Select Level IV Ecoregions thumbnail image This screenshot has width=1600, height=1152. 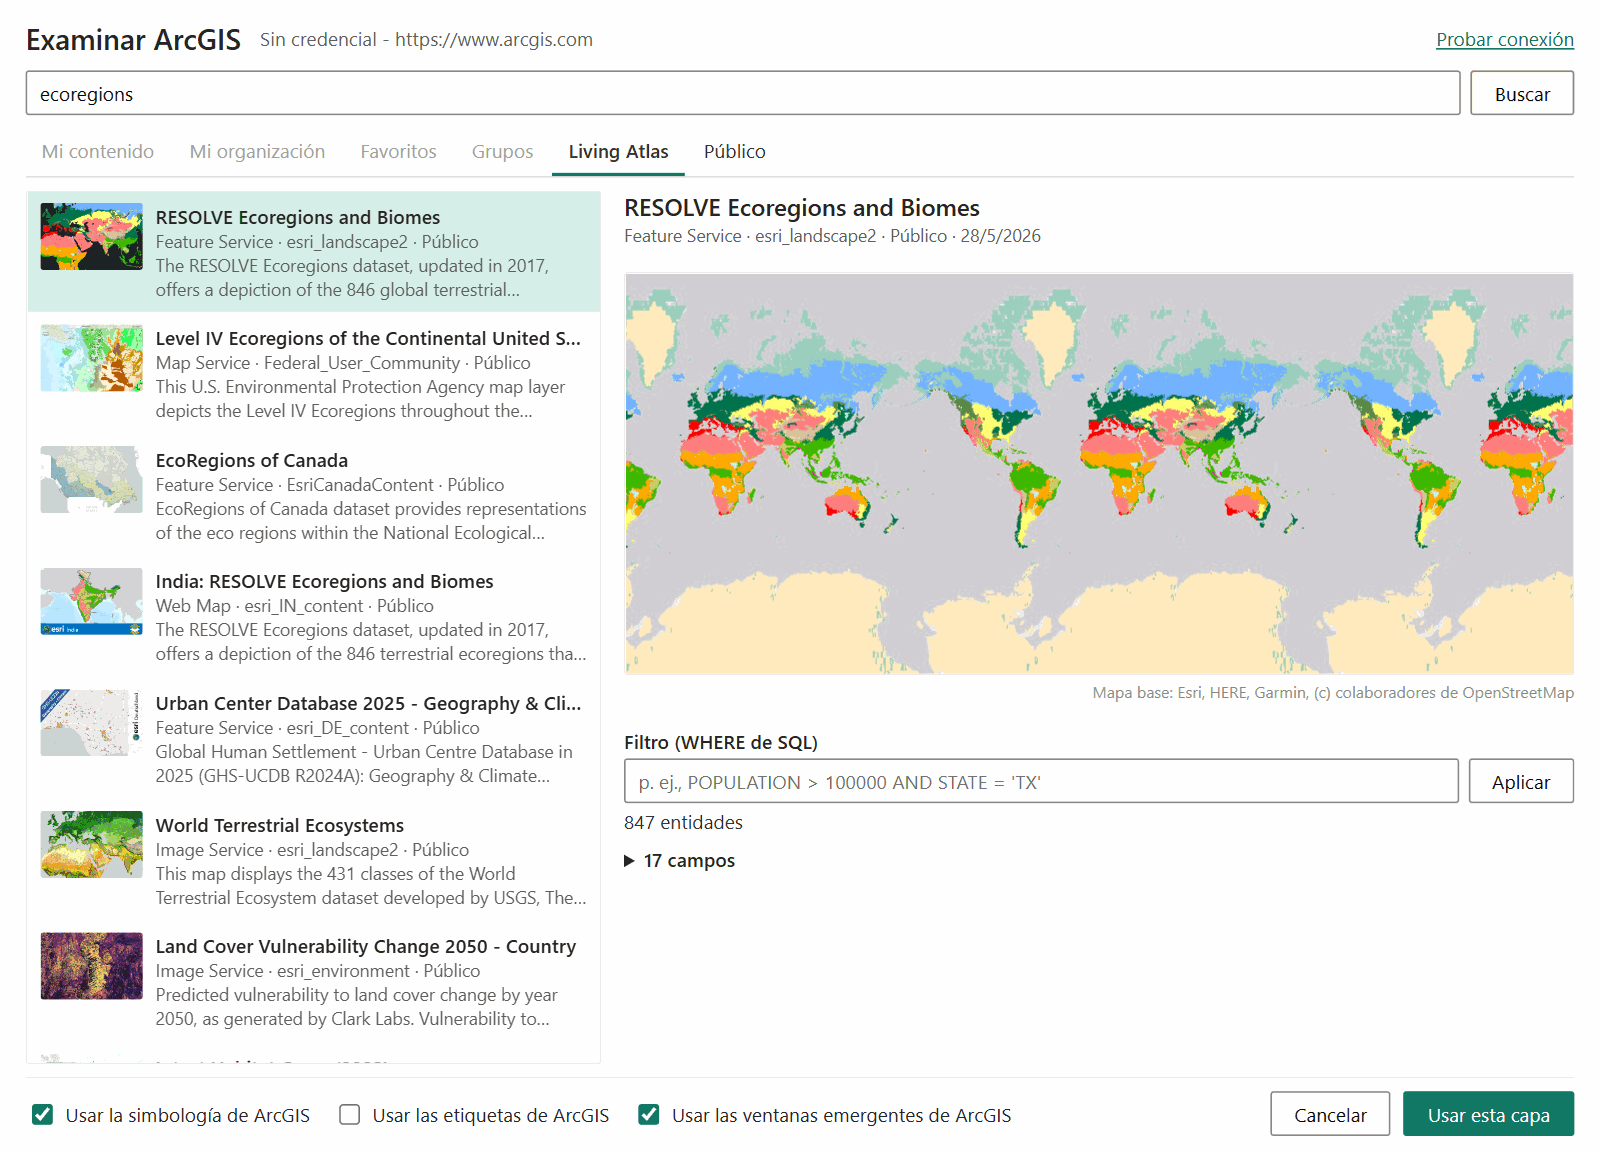pos(91,358)
